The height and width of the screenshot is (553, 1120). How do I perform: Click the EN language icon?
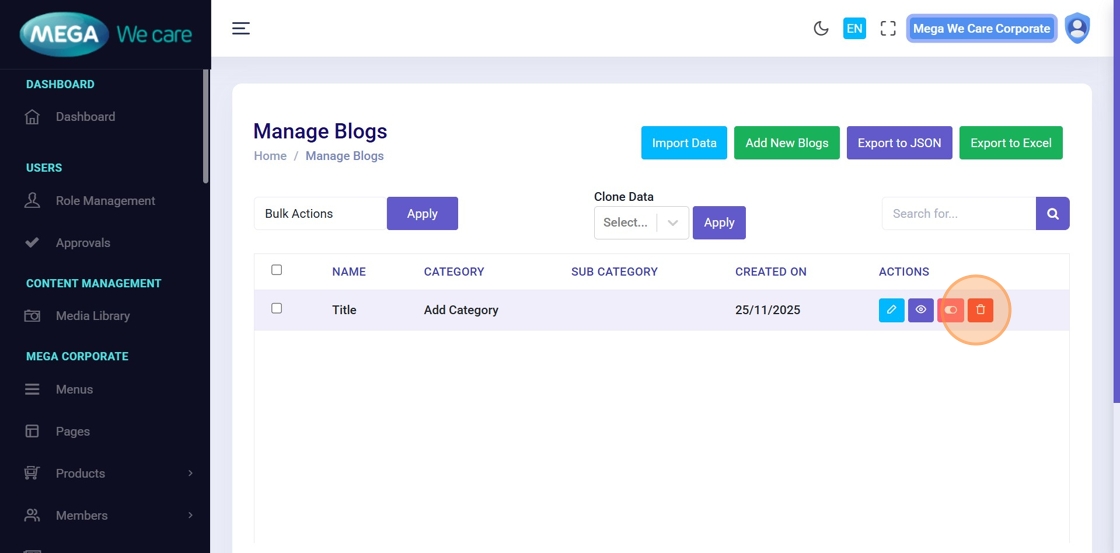pyautogui.click(x=854, y=28)
